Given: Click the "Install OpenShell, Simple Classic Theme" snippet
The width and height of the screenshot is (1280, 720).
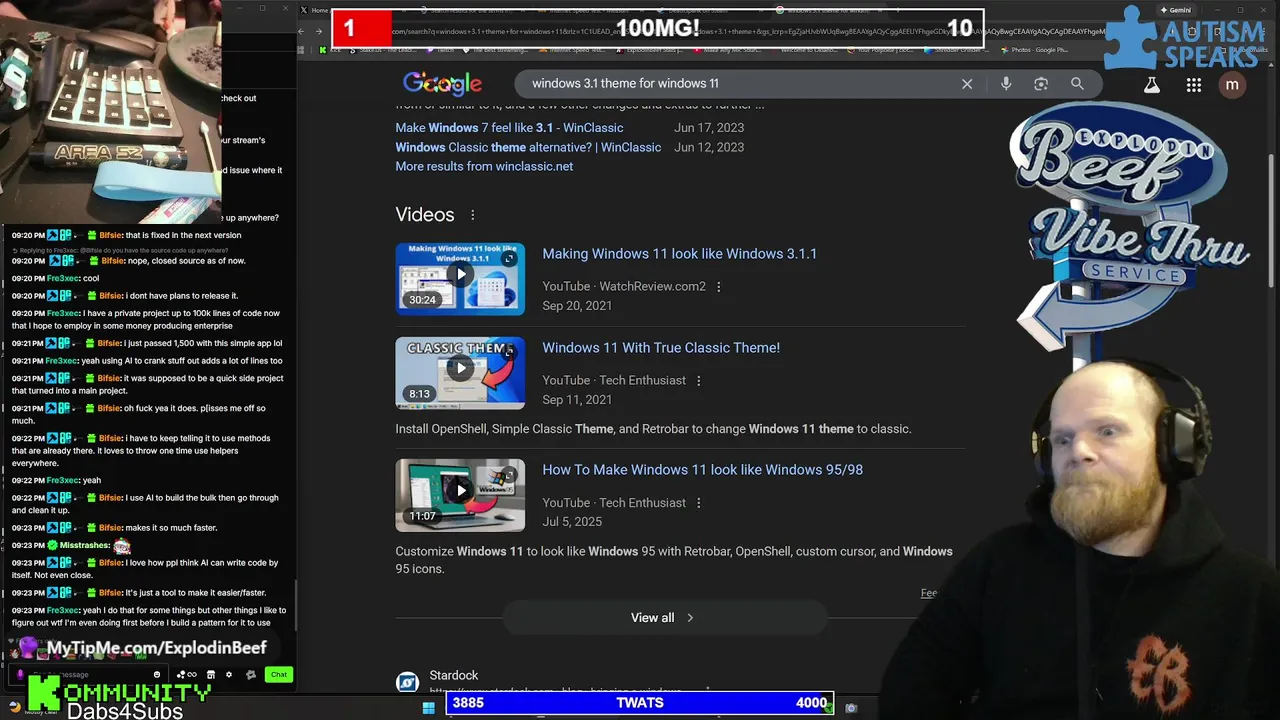Looking at the screenshot, I should 653,429.
